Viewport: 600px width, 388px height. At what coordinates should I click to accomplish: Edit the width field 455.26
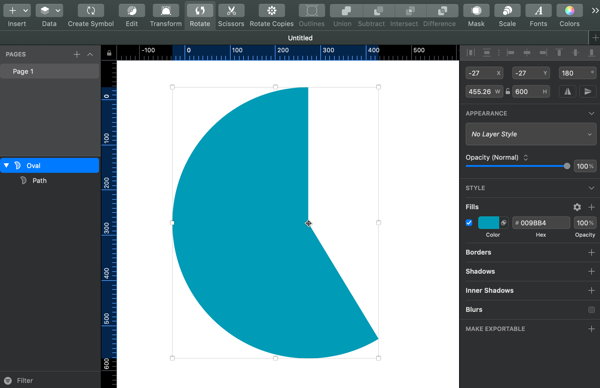(484, 91)
